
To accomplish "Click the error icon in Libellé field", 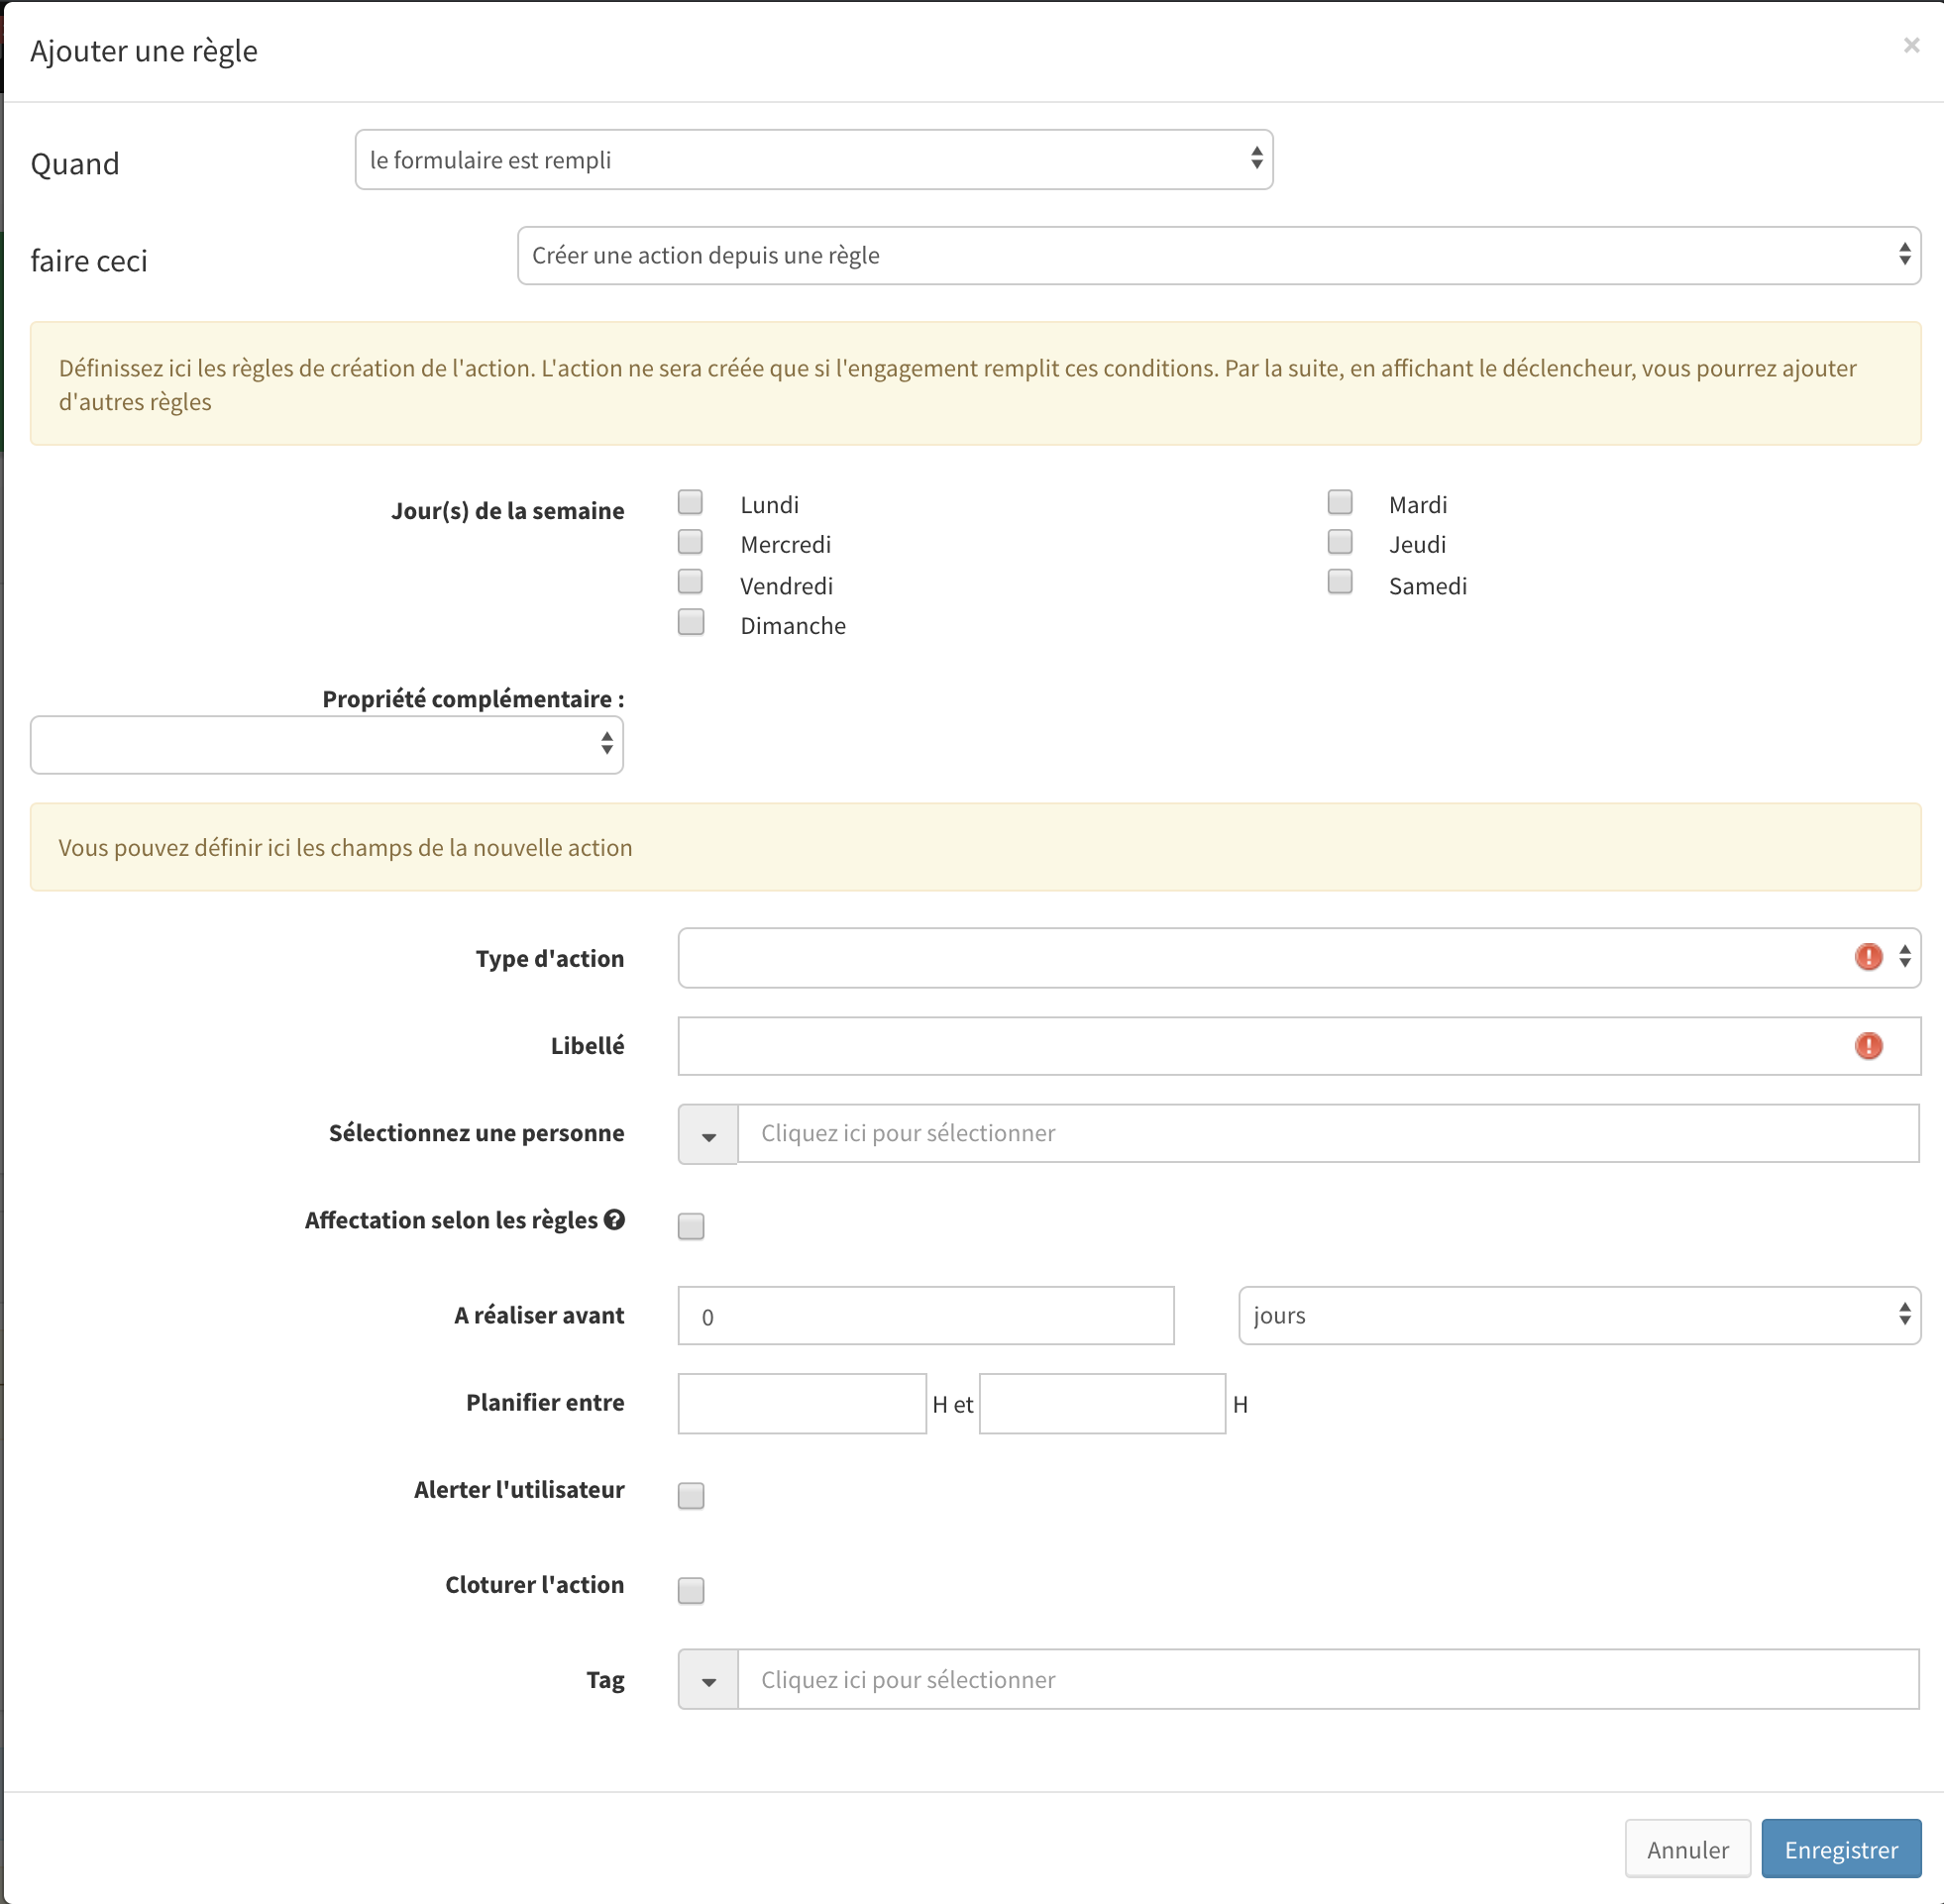I will (1867, 1045).
